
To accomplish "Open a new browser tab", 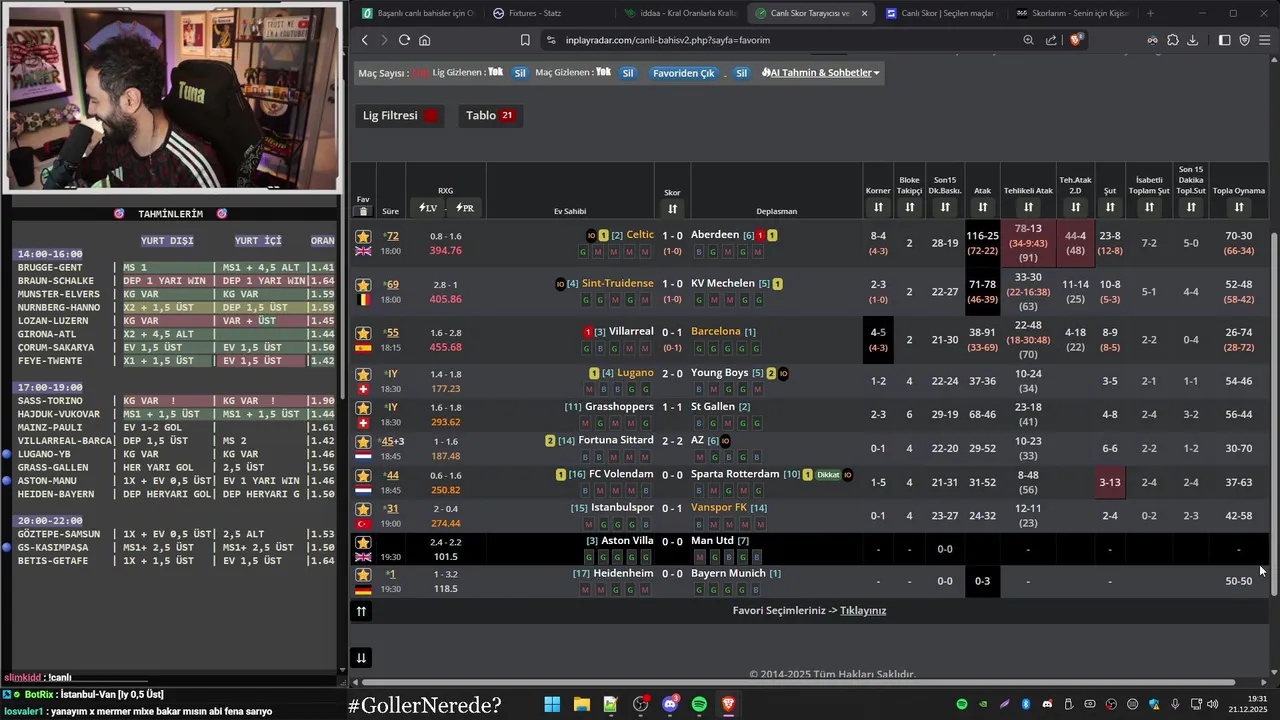I will (1150, 13).
